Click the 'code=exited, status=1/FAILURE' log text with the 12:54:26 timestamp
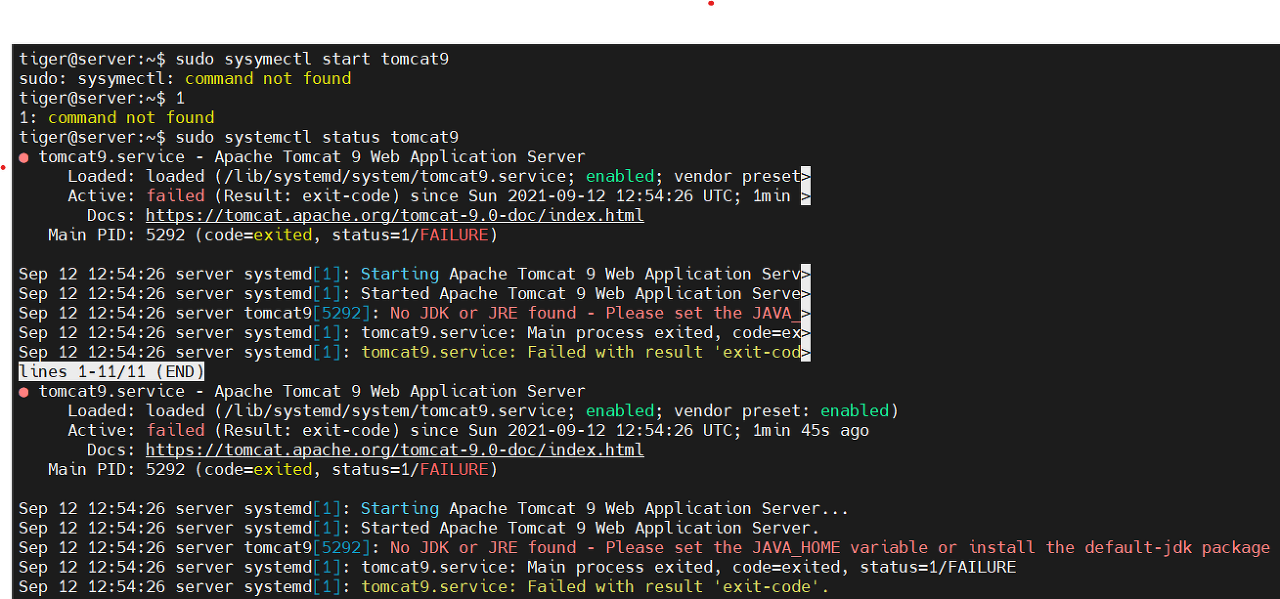Image resolution: width=1280 pixels, height=599 pixels. [874, 568]
